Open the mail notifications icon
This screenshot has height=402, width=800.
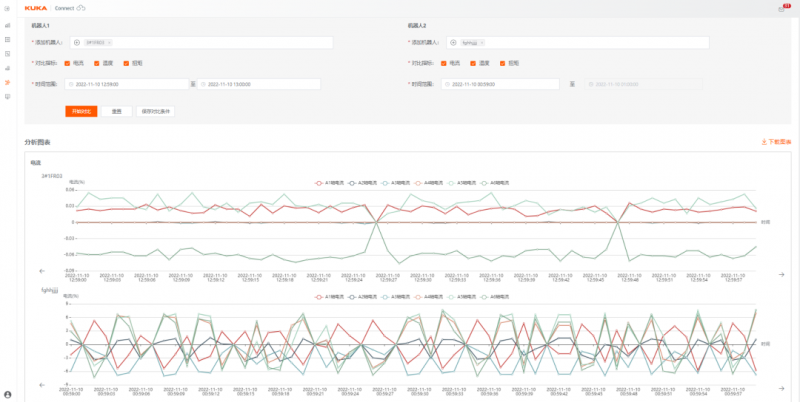pos(781,9)
